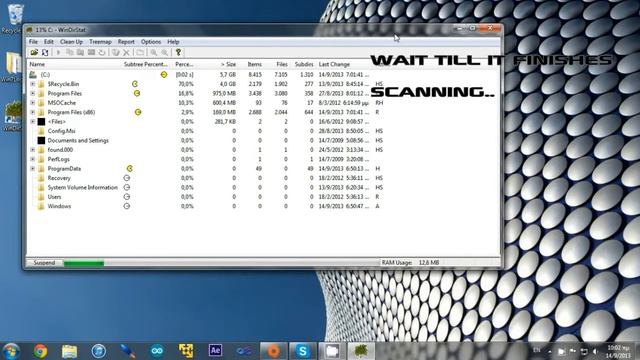Click the pacman scanning icon for Program Files (x86)

tap(138, 112)
